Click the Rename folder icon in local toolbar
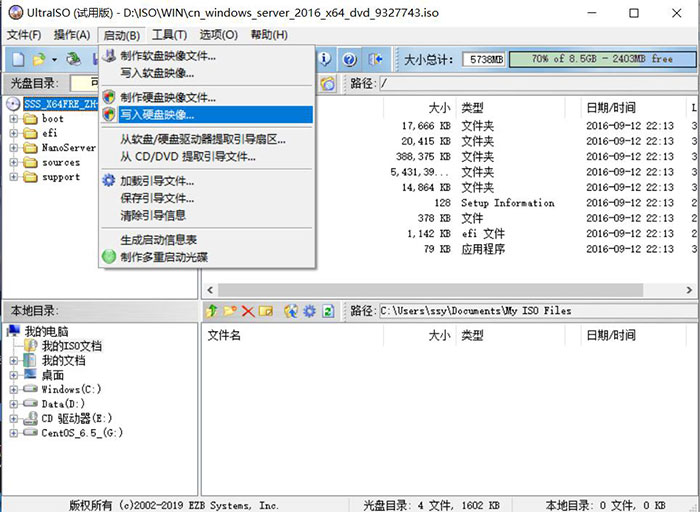Image resolution: width=700 pixels, height=512 pixels. [266, 311]
